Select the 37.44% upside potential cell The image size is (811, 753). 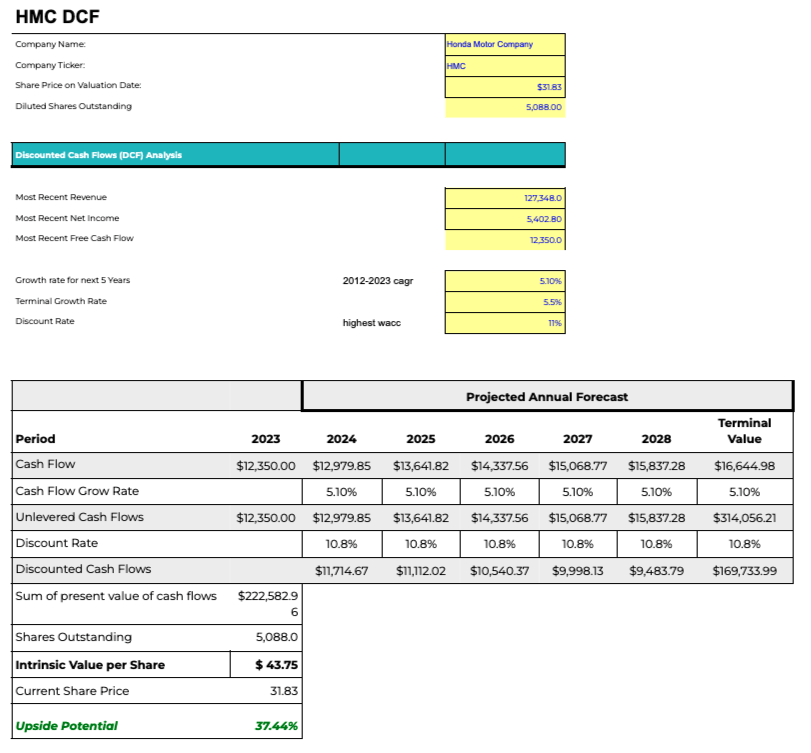click(266, 726)
